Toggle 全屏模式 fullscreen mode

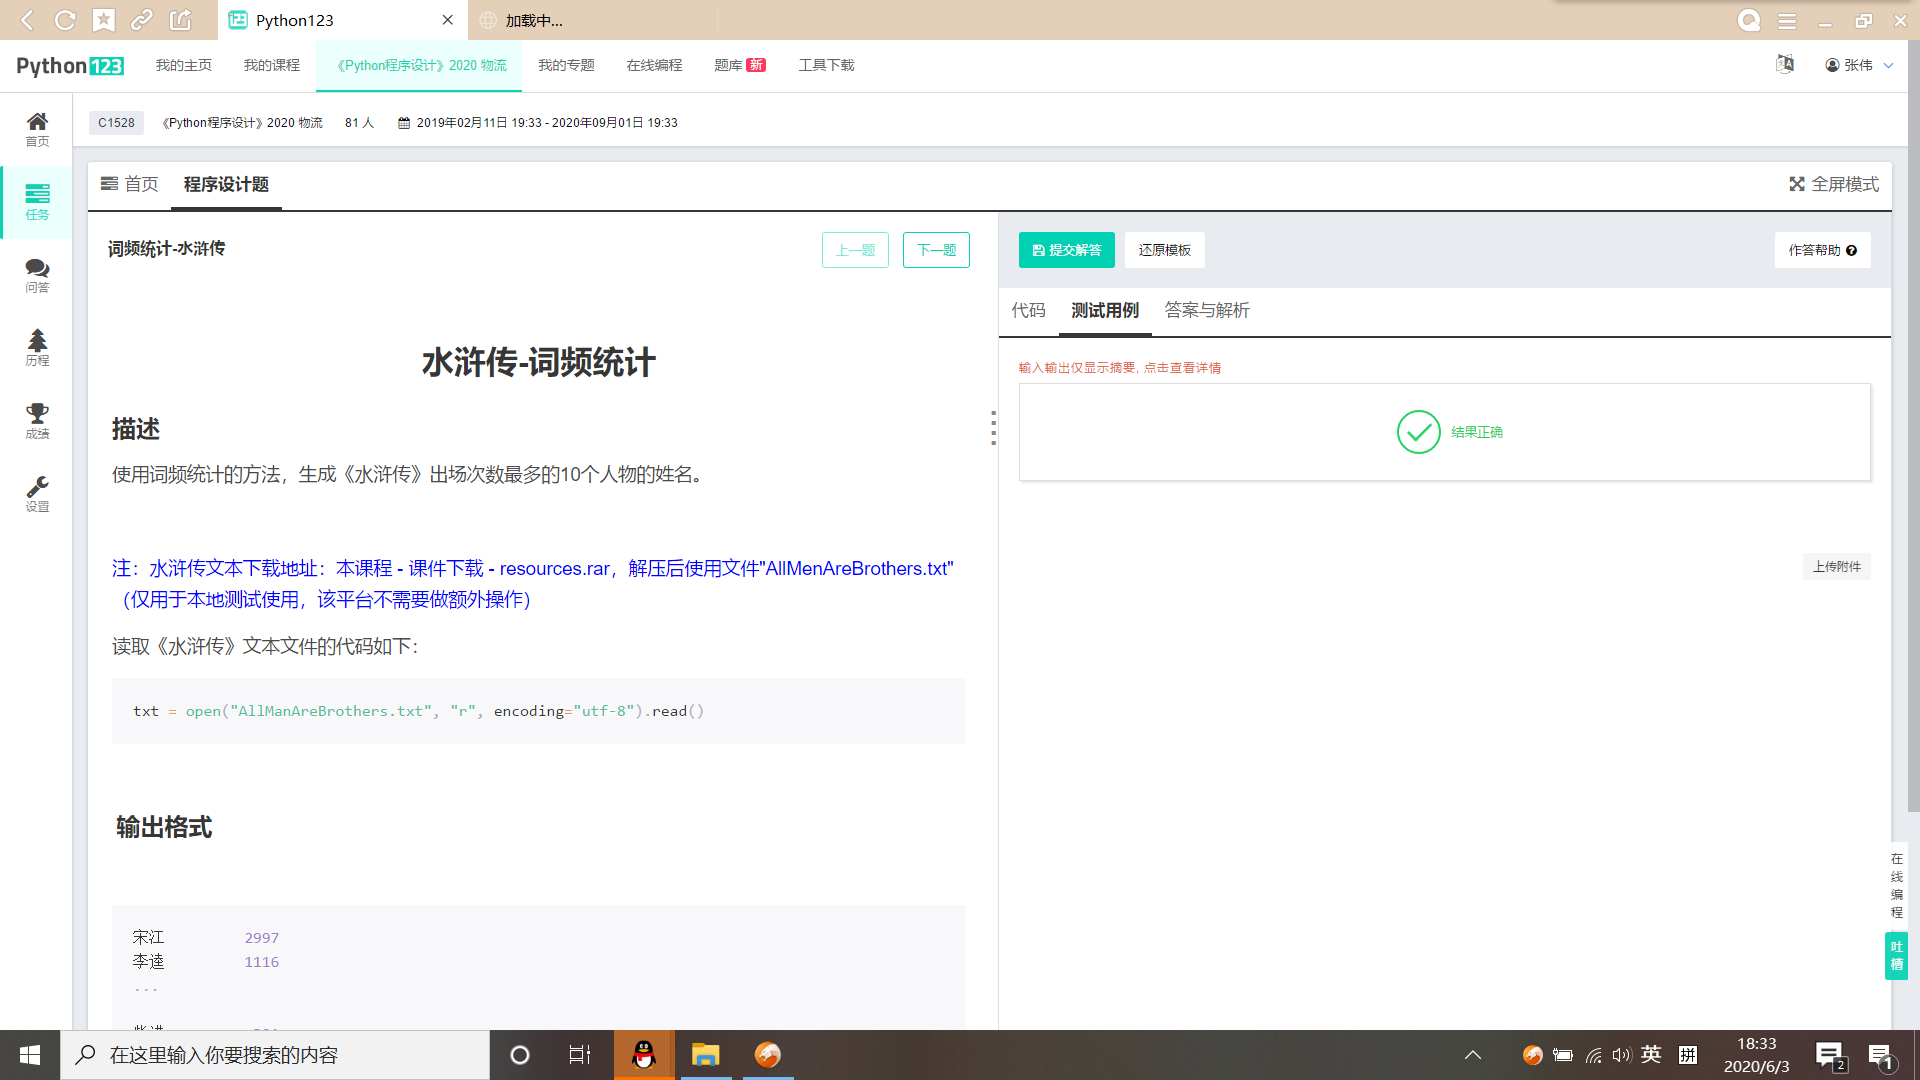point(1833,184)
